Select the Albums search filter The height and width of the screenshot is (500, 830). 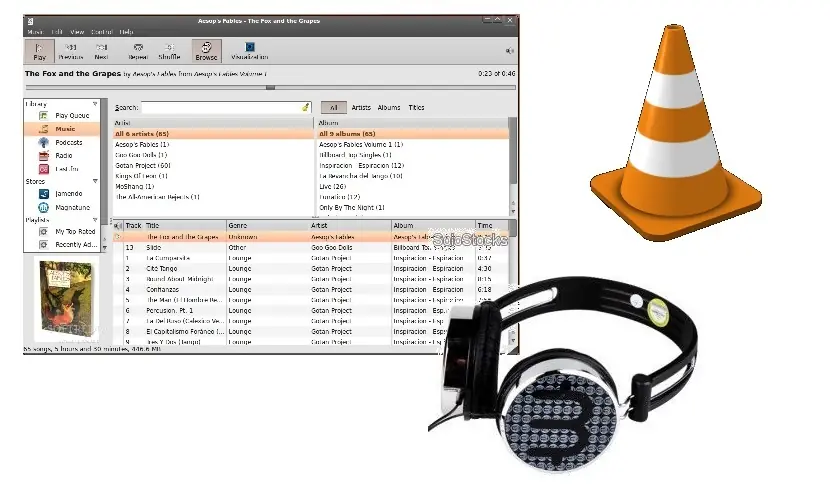click(389, 107)
